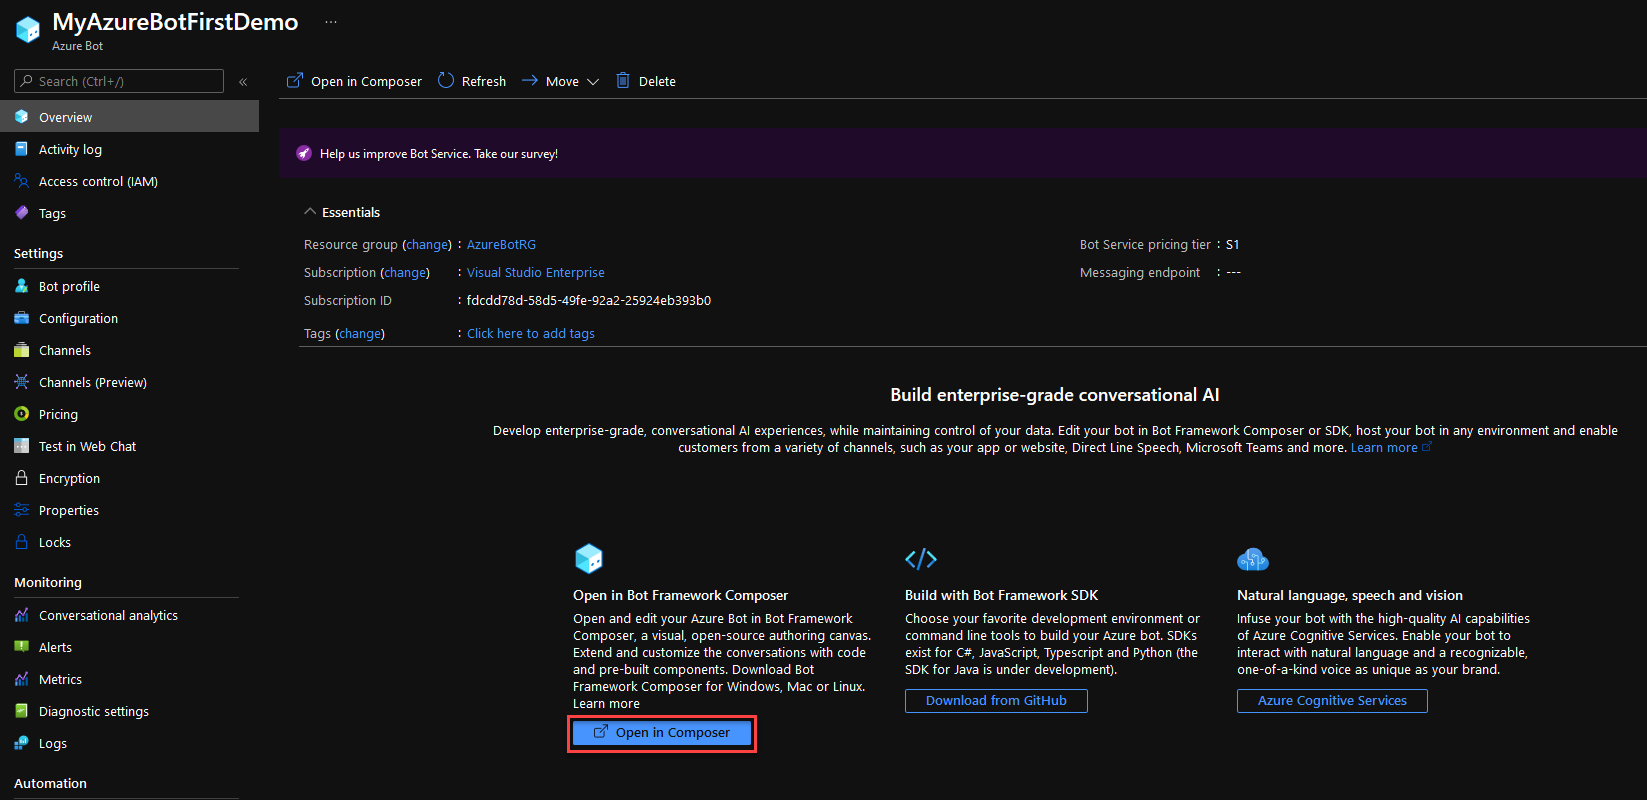Change the resource group via change link
Viewport: 1647px width, 800px height.
pyautogui.click(x=427, y=244)
